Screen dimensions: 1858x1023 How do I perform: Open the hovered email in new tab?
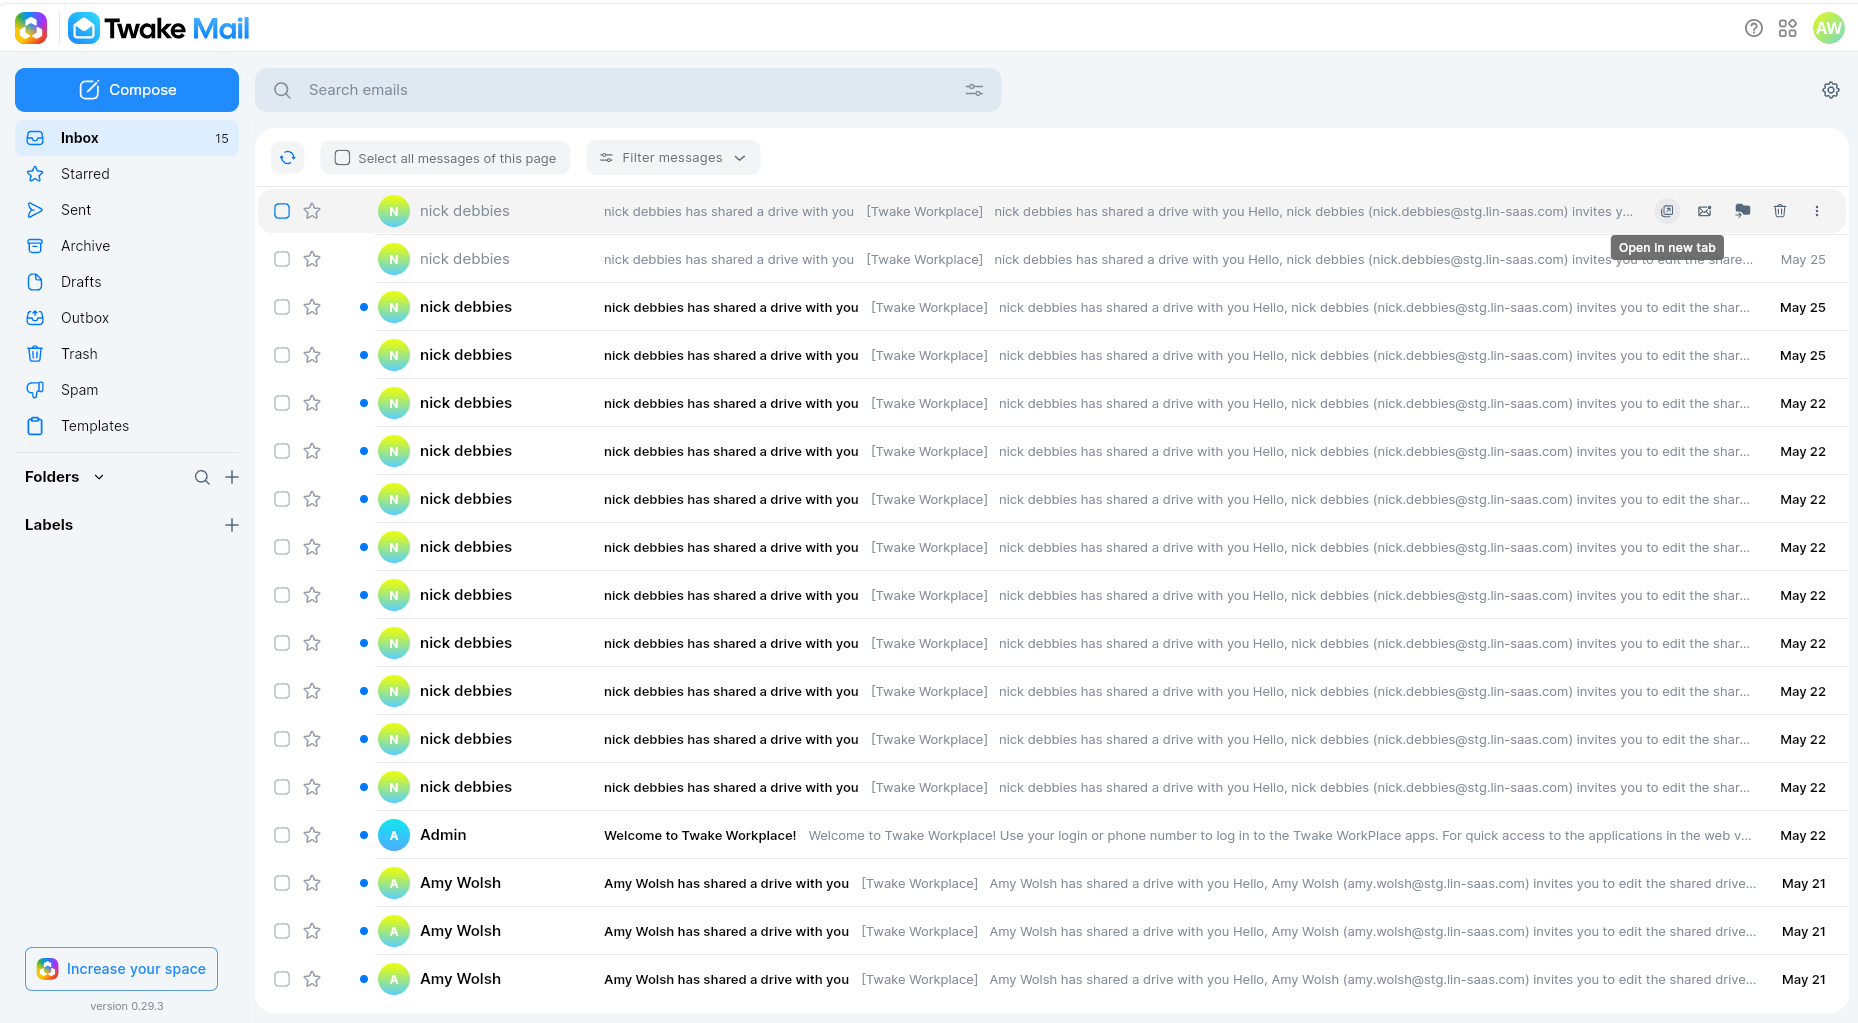(x=1667, y=211)
